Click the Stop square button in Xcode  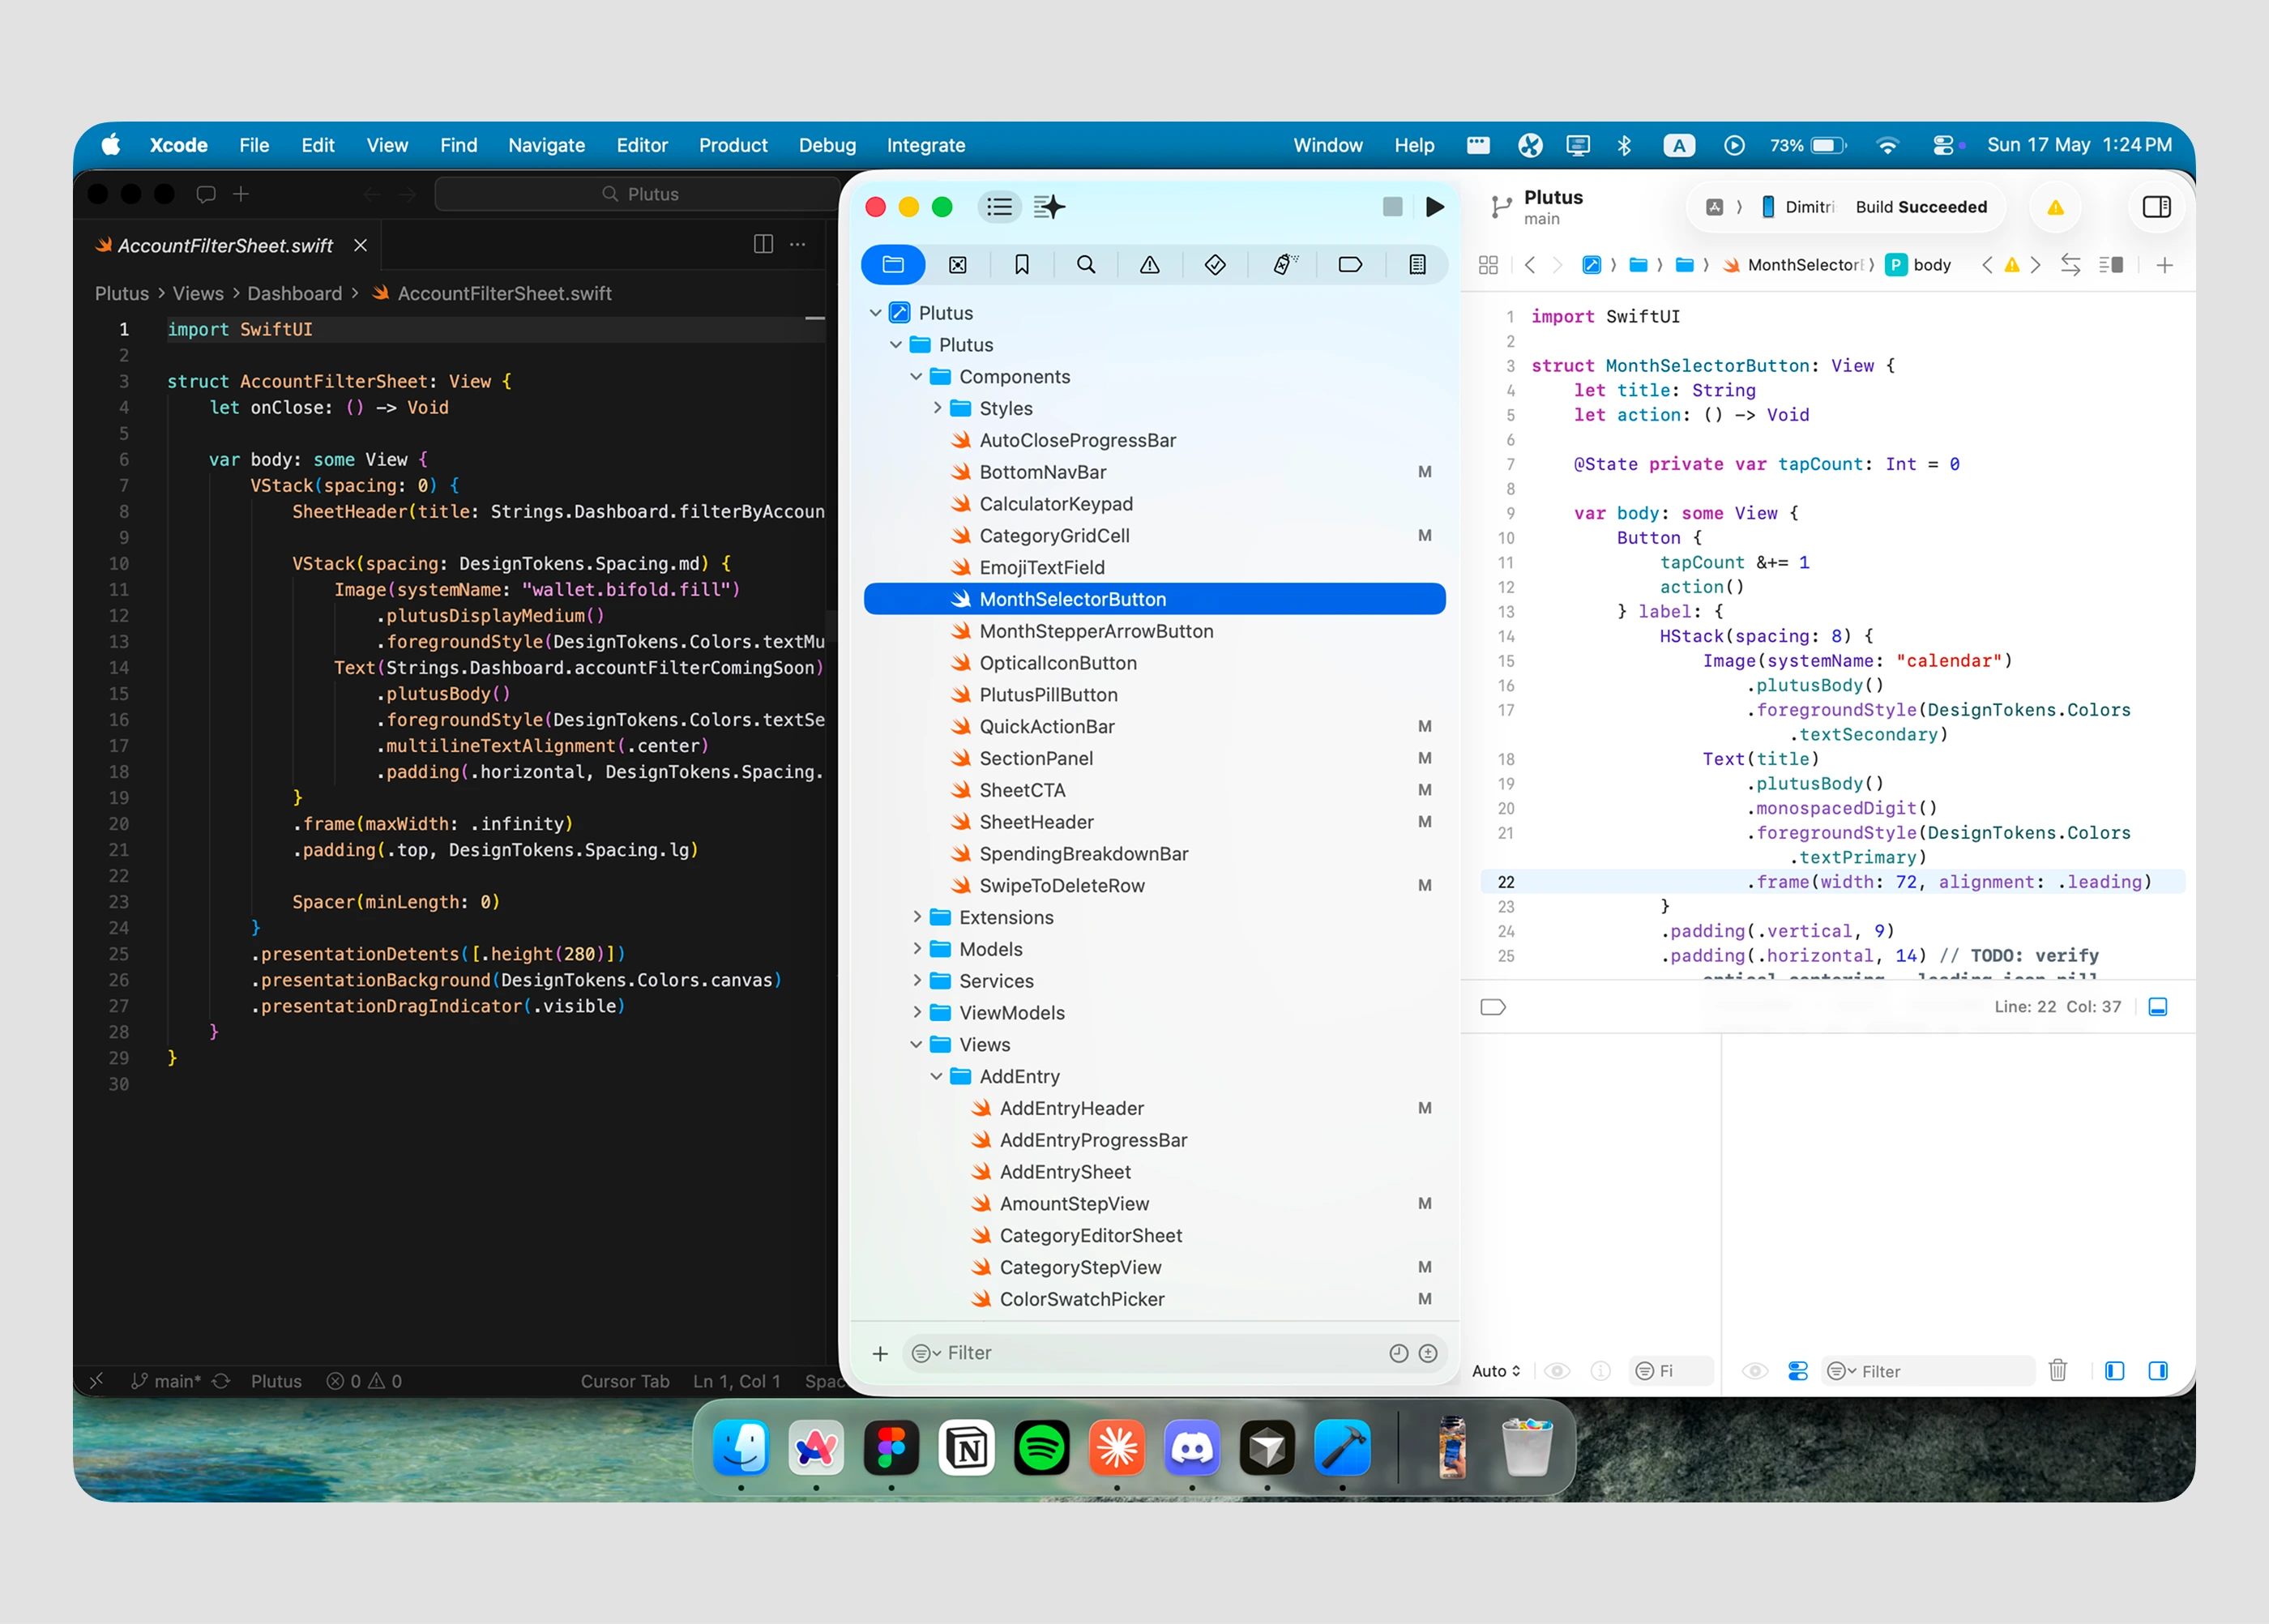pyautogui.click(x=1392, y=207)
